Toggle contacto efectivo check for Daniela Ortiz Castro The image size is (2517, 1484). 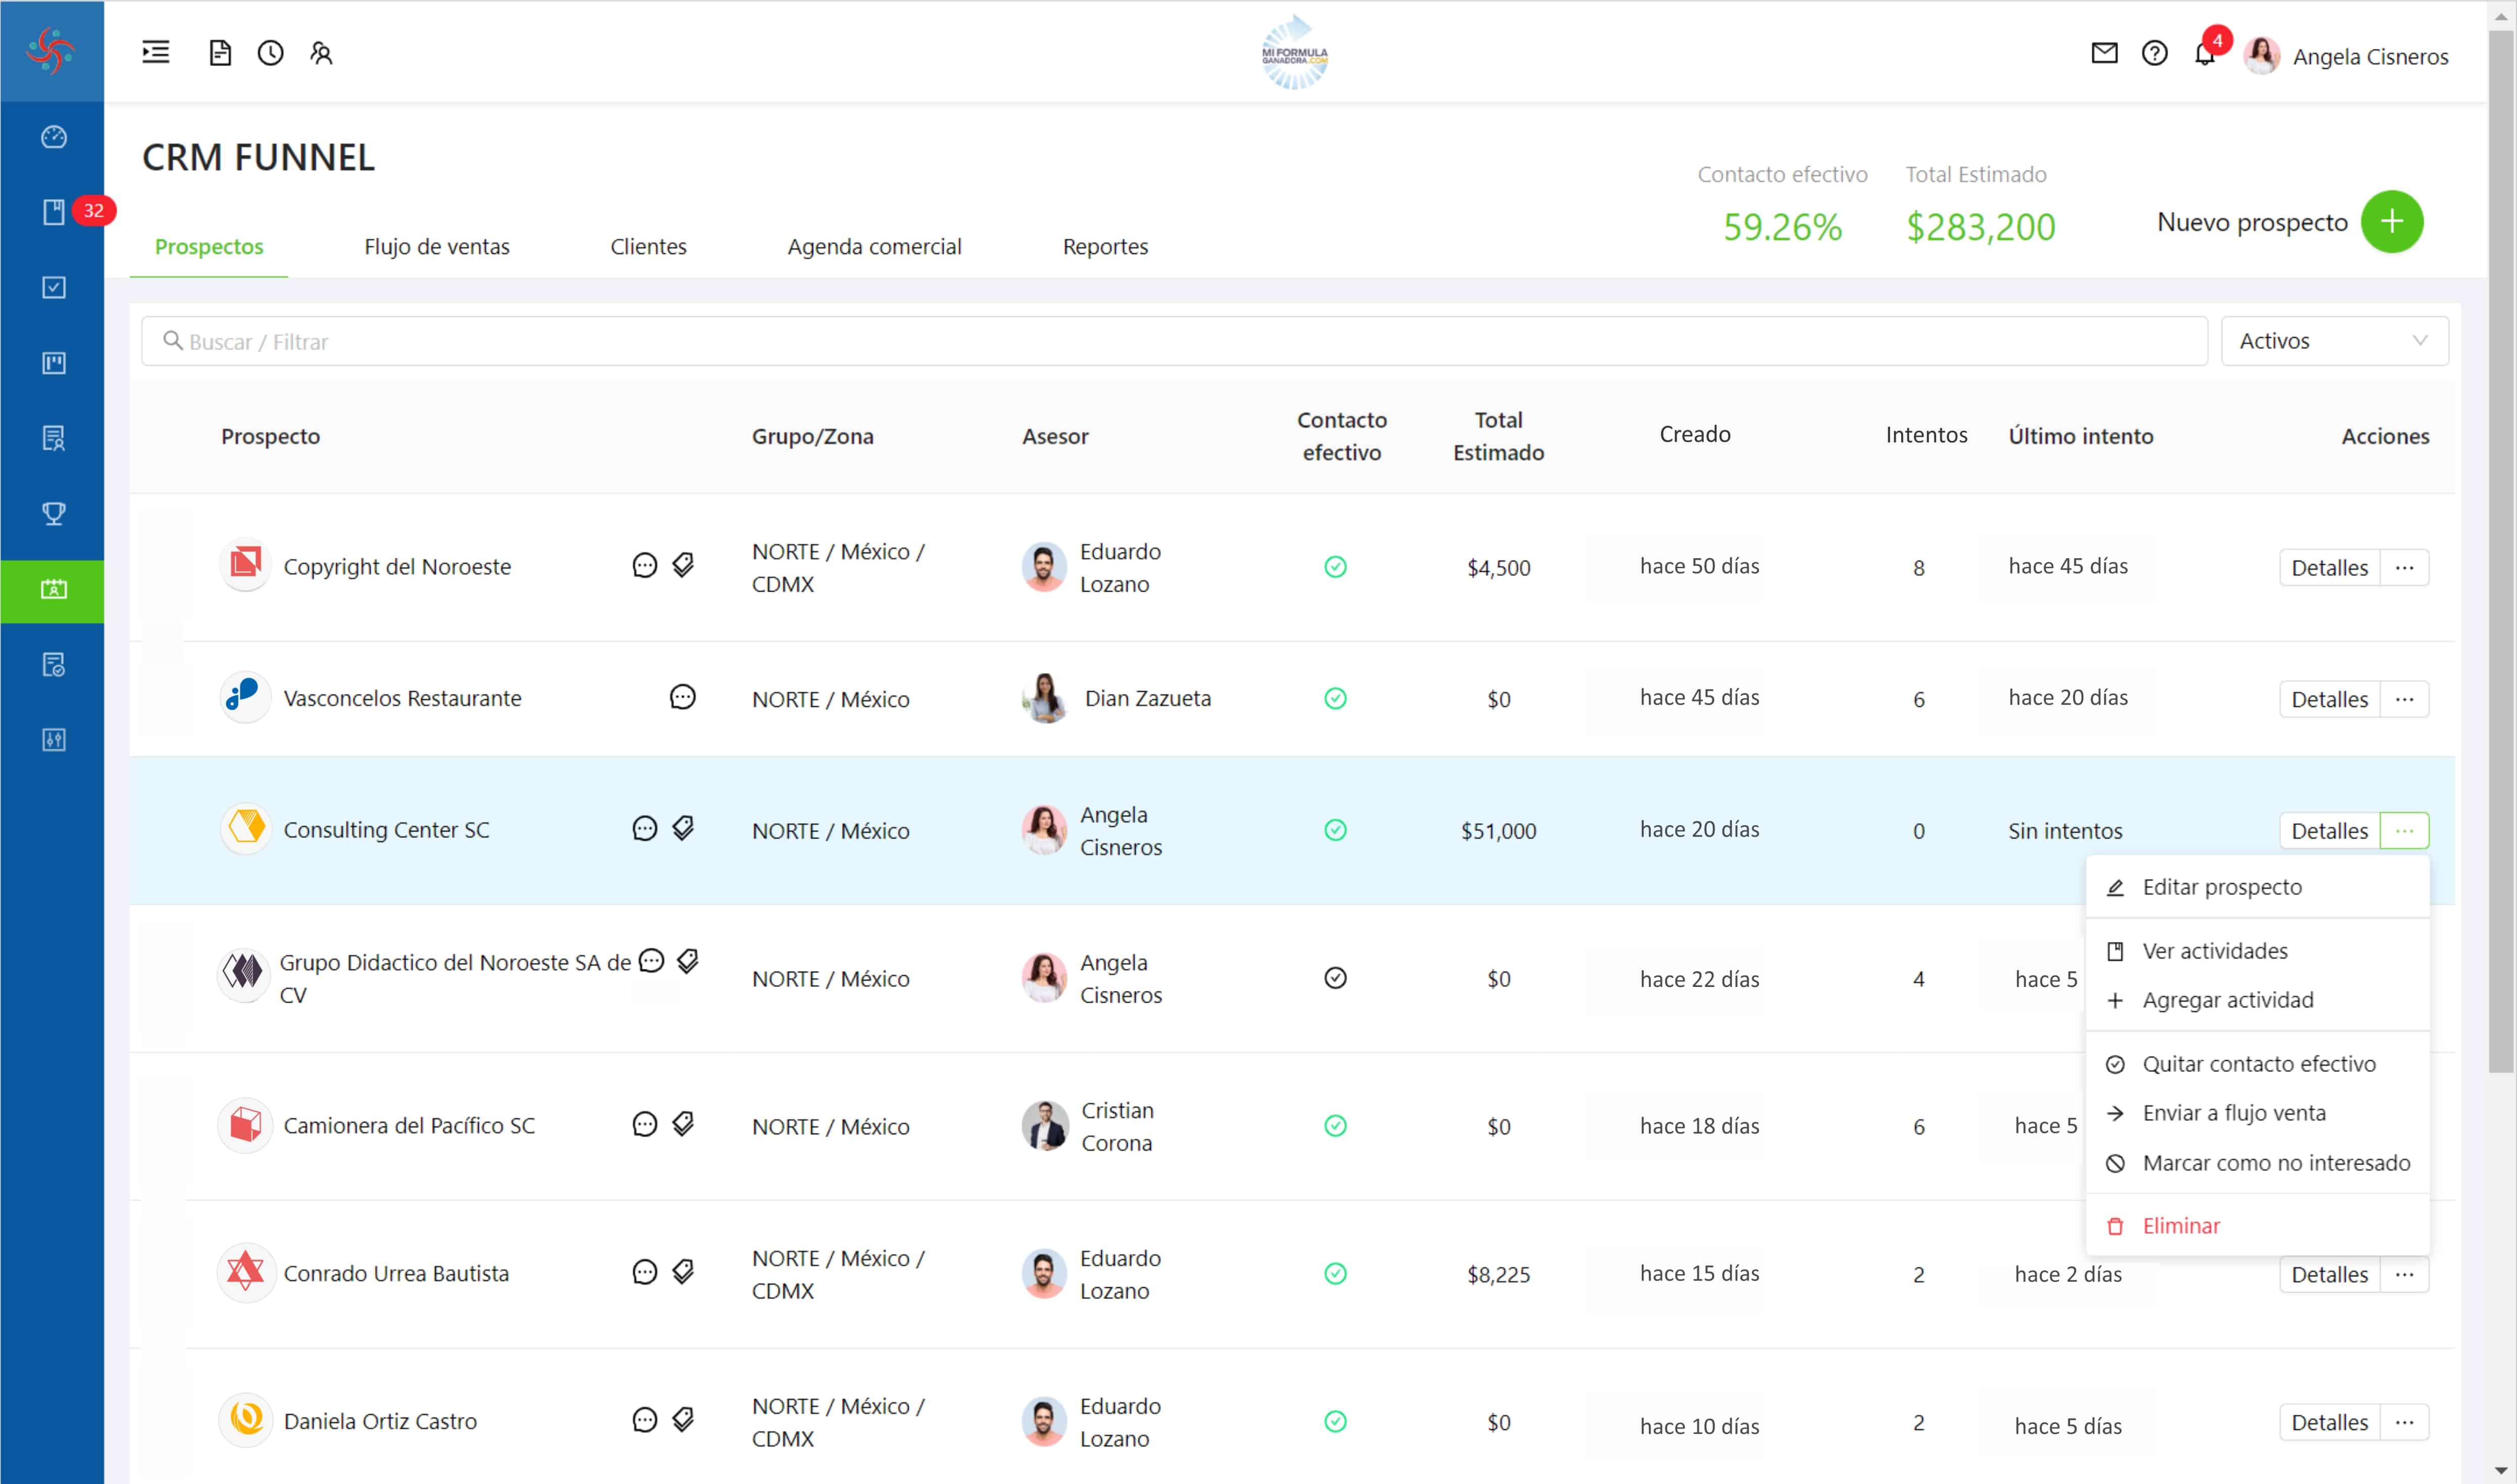click(x=1335, y=1421)
